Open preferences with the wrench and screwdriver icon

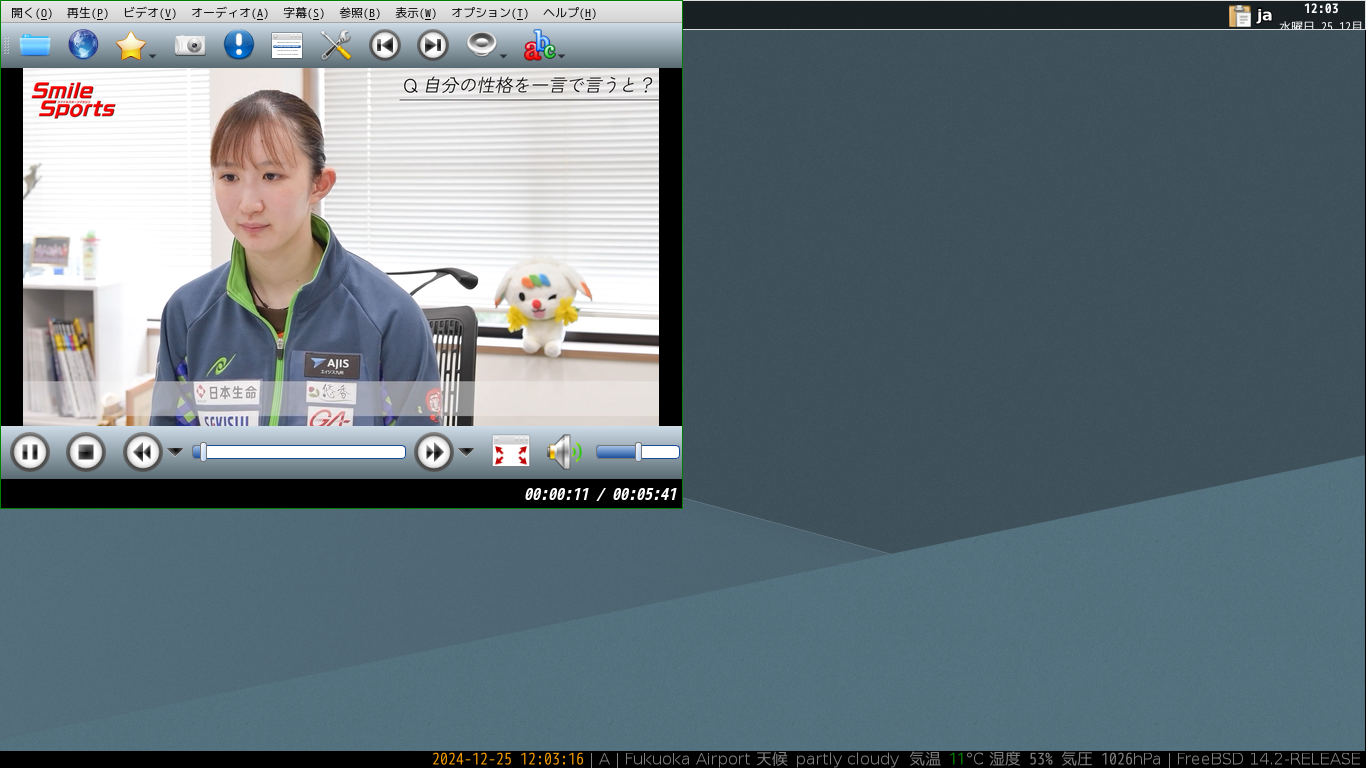click(x=336, y=45)
